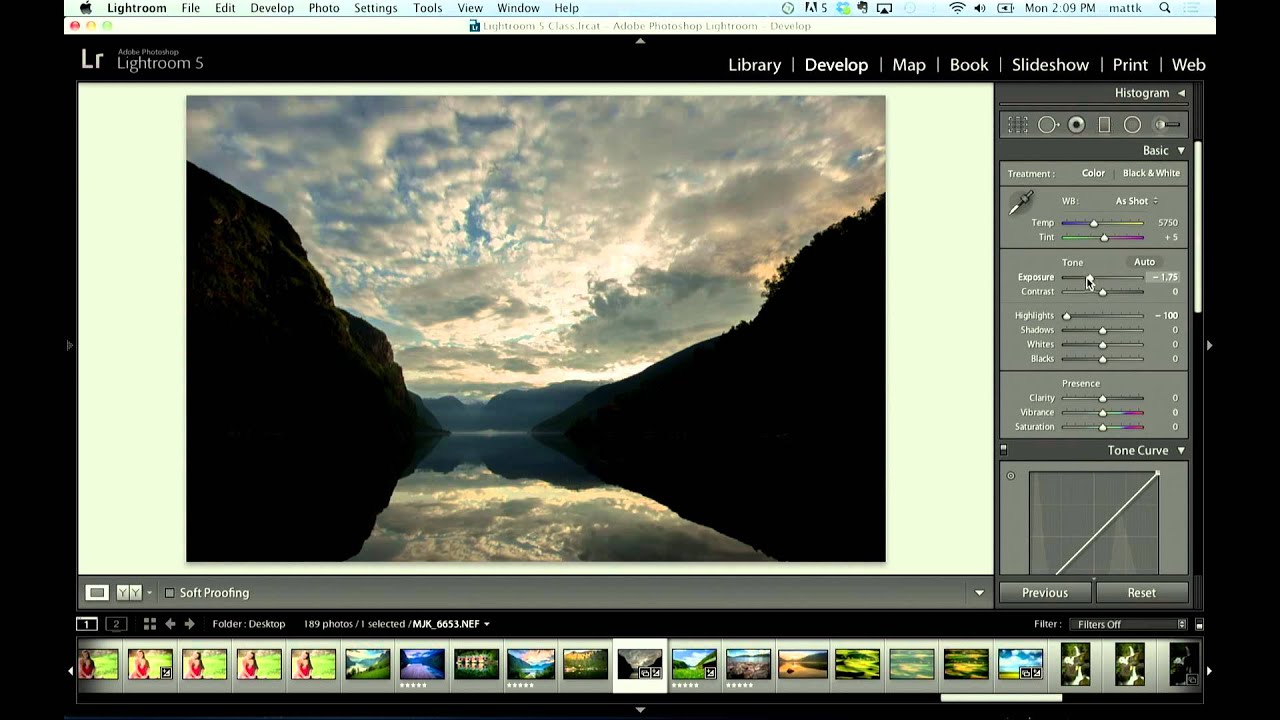Click the Previous button
The width and height of the screenshot is (1280, 720).
tap(1045, 593)
